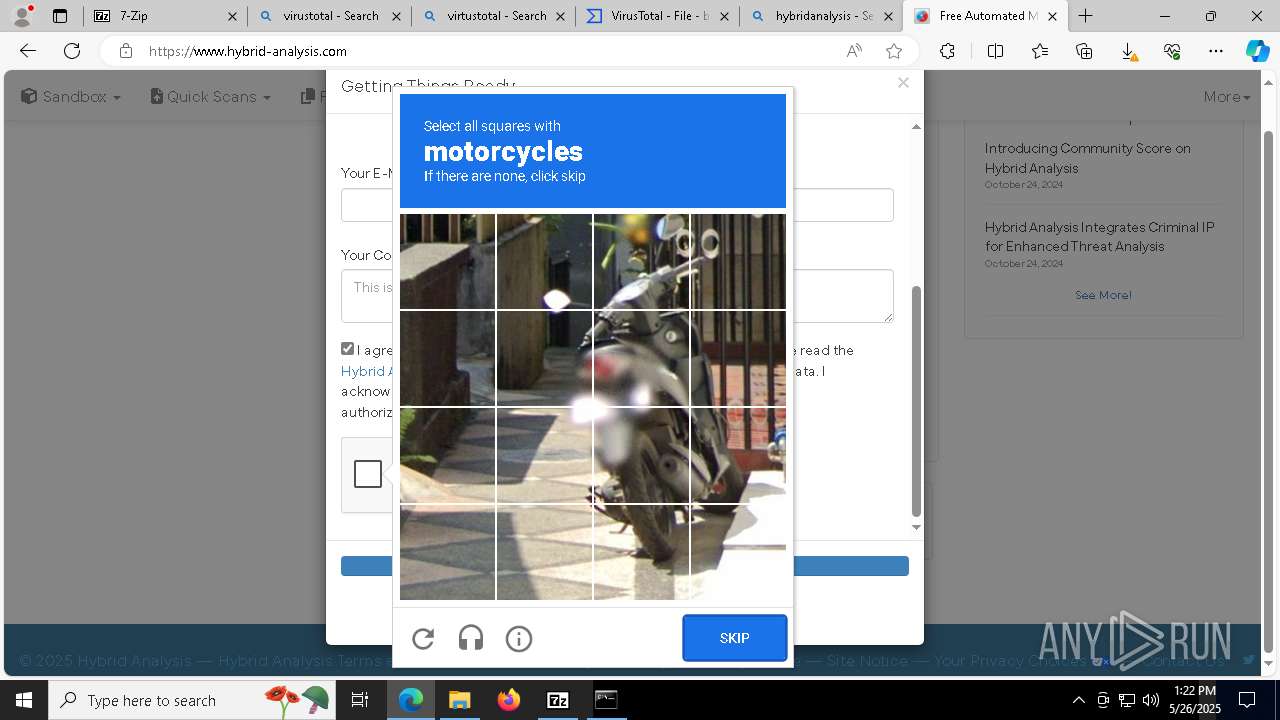This screenshot has width=1280, height=720.
Task: Open browser Collections
Action: [1084, 51]
